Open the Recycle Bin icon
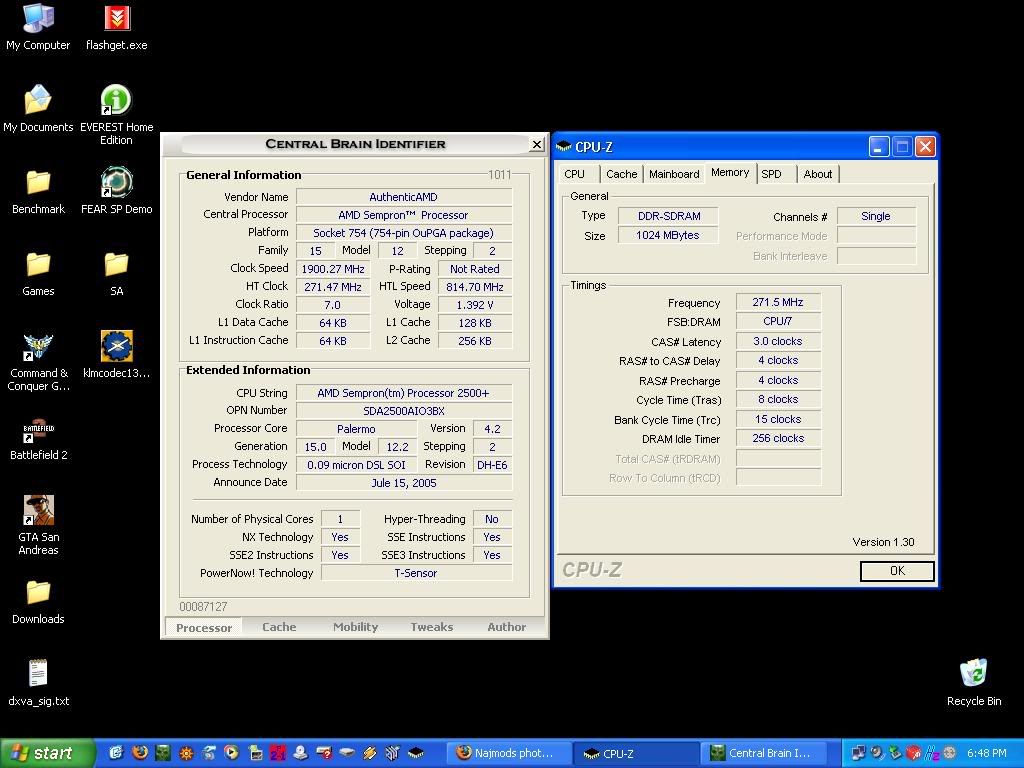Viewport: 1024px width, 768px height. tap(973, 674)
